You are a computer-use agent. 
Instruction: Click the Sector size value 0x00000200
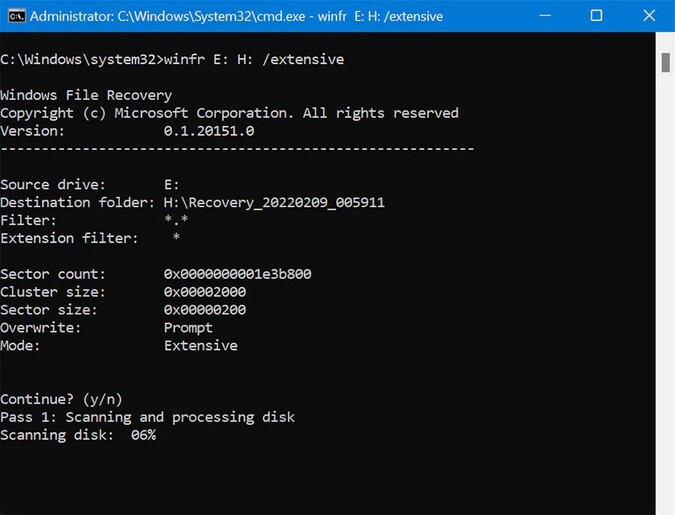pos(205,310)
